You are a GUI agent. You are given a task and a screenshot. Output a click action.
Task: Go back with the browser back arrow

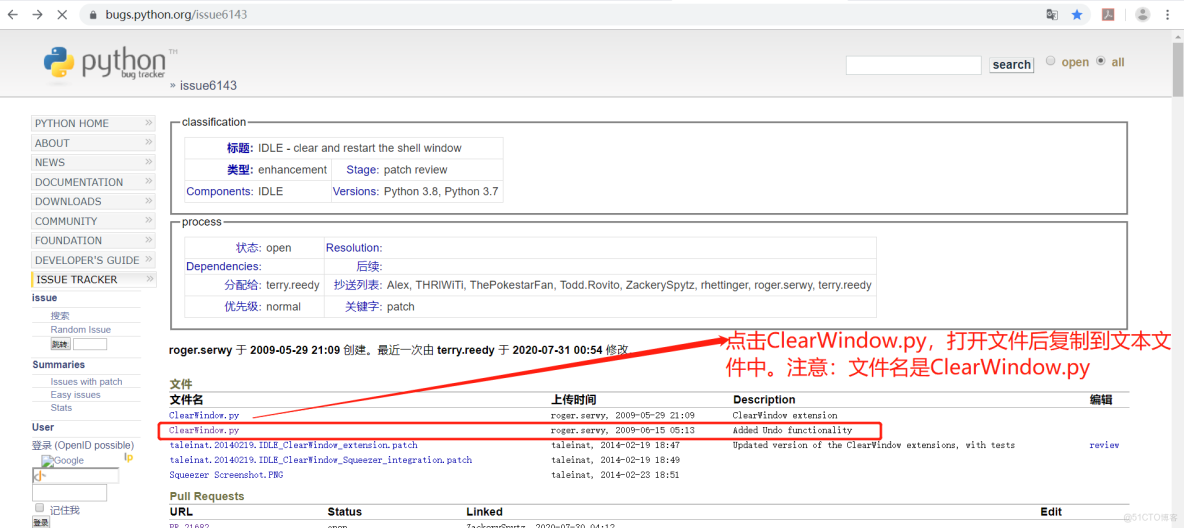tap(13, 14)
